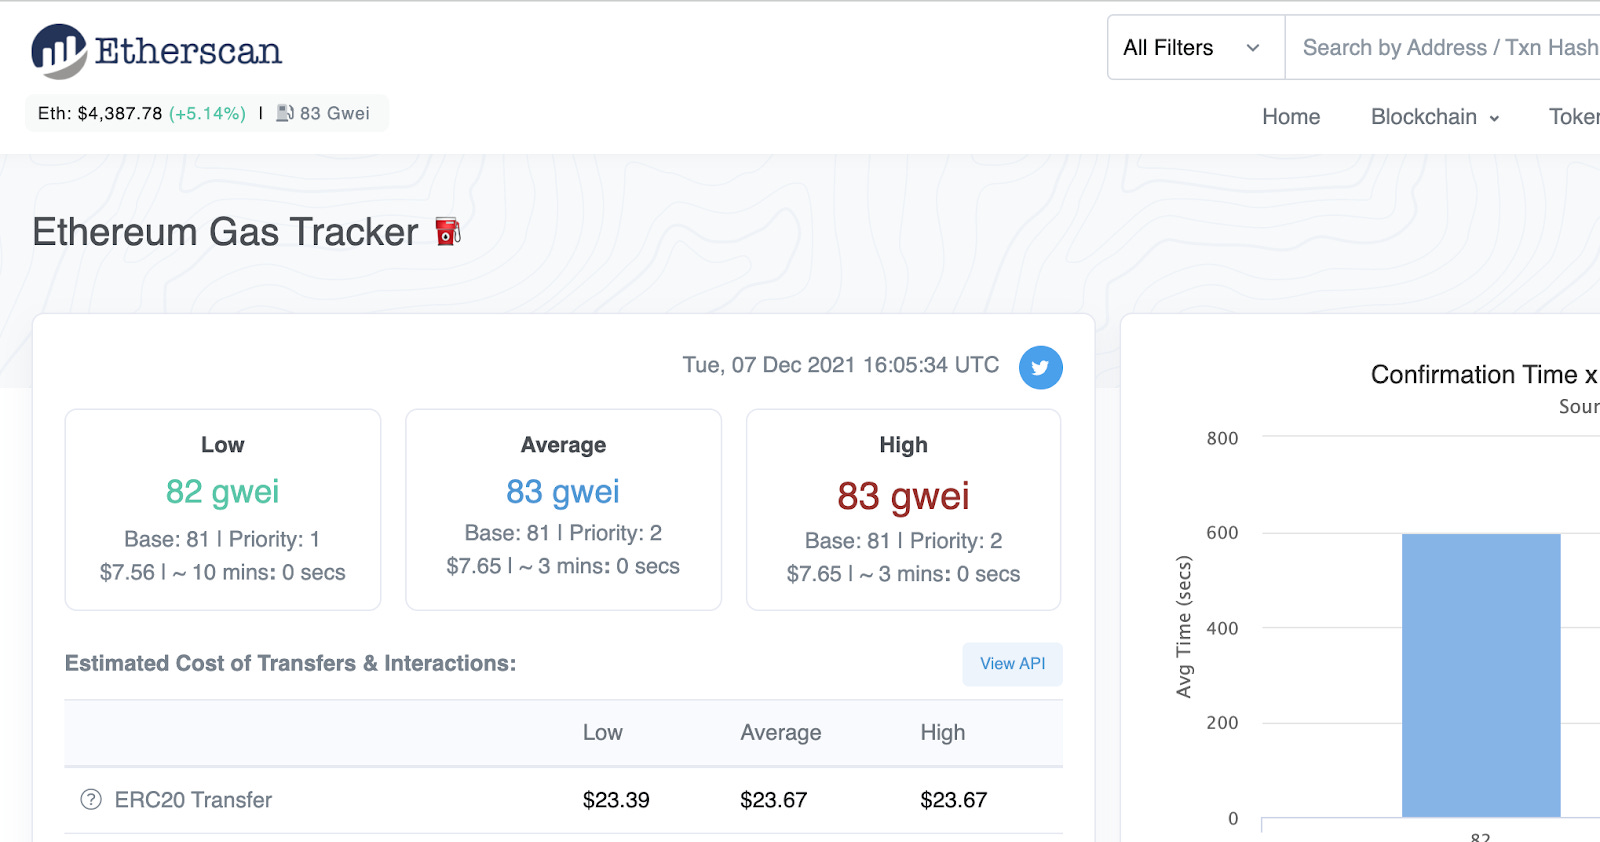
Task: Click the blue bar in confirmation chart
Action: pos(1481,675)
